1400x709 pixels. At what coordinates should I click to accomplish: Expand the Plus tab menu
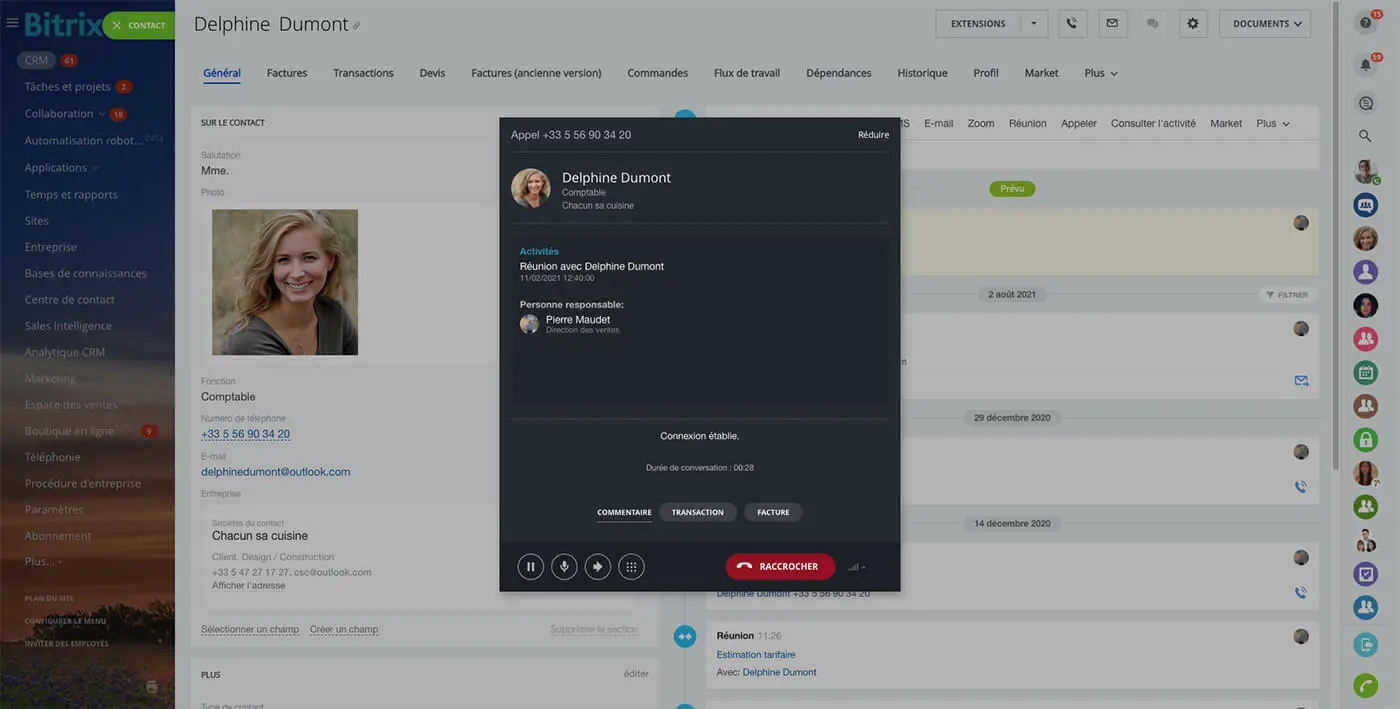1100,73
